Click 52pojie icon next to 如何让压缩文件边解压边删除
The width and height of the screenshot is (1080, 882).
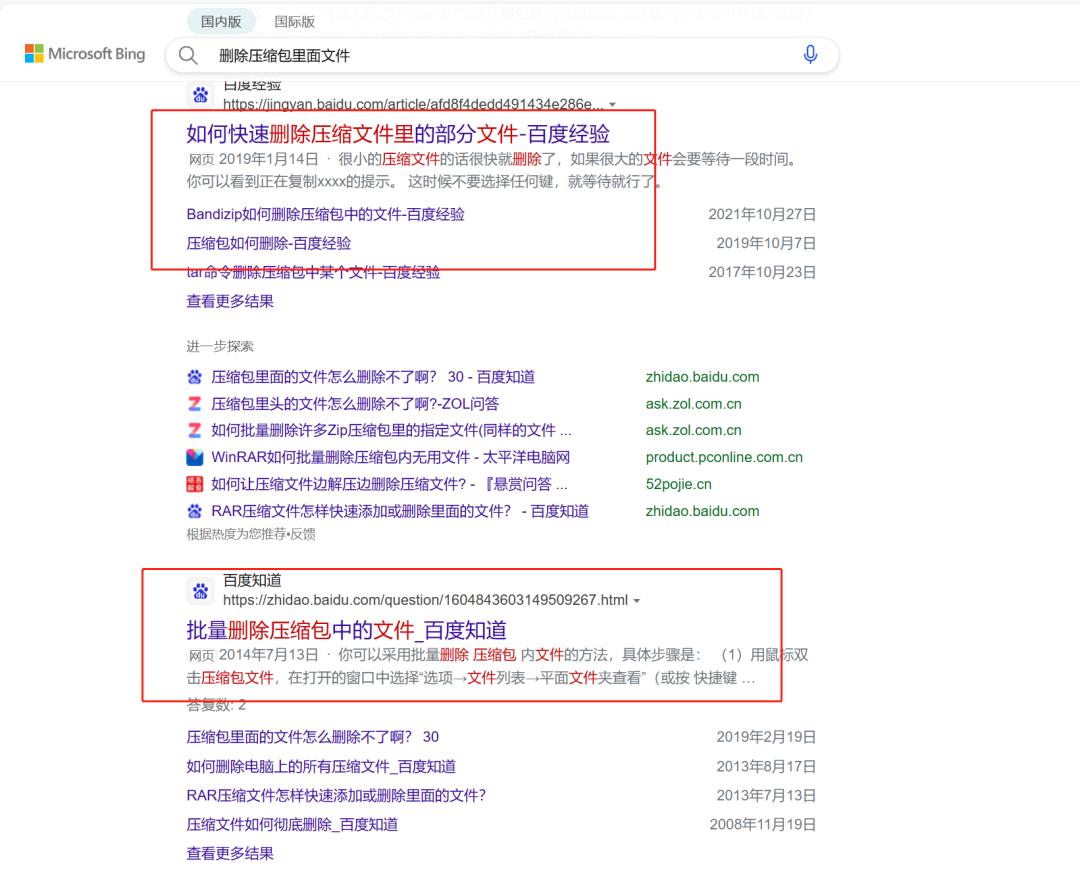[195, 484]
